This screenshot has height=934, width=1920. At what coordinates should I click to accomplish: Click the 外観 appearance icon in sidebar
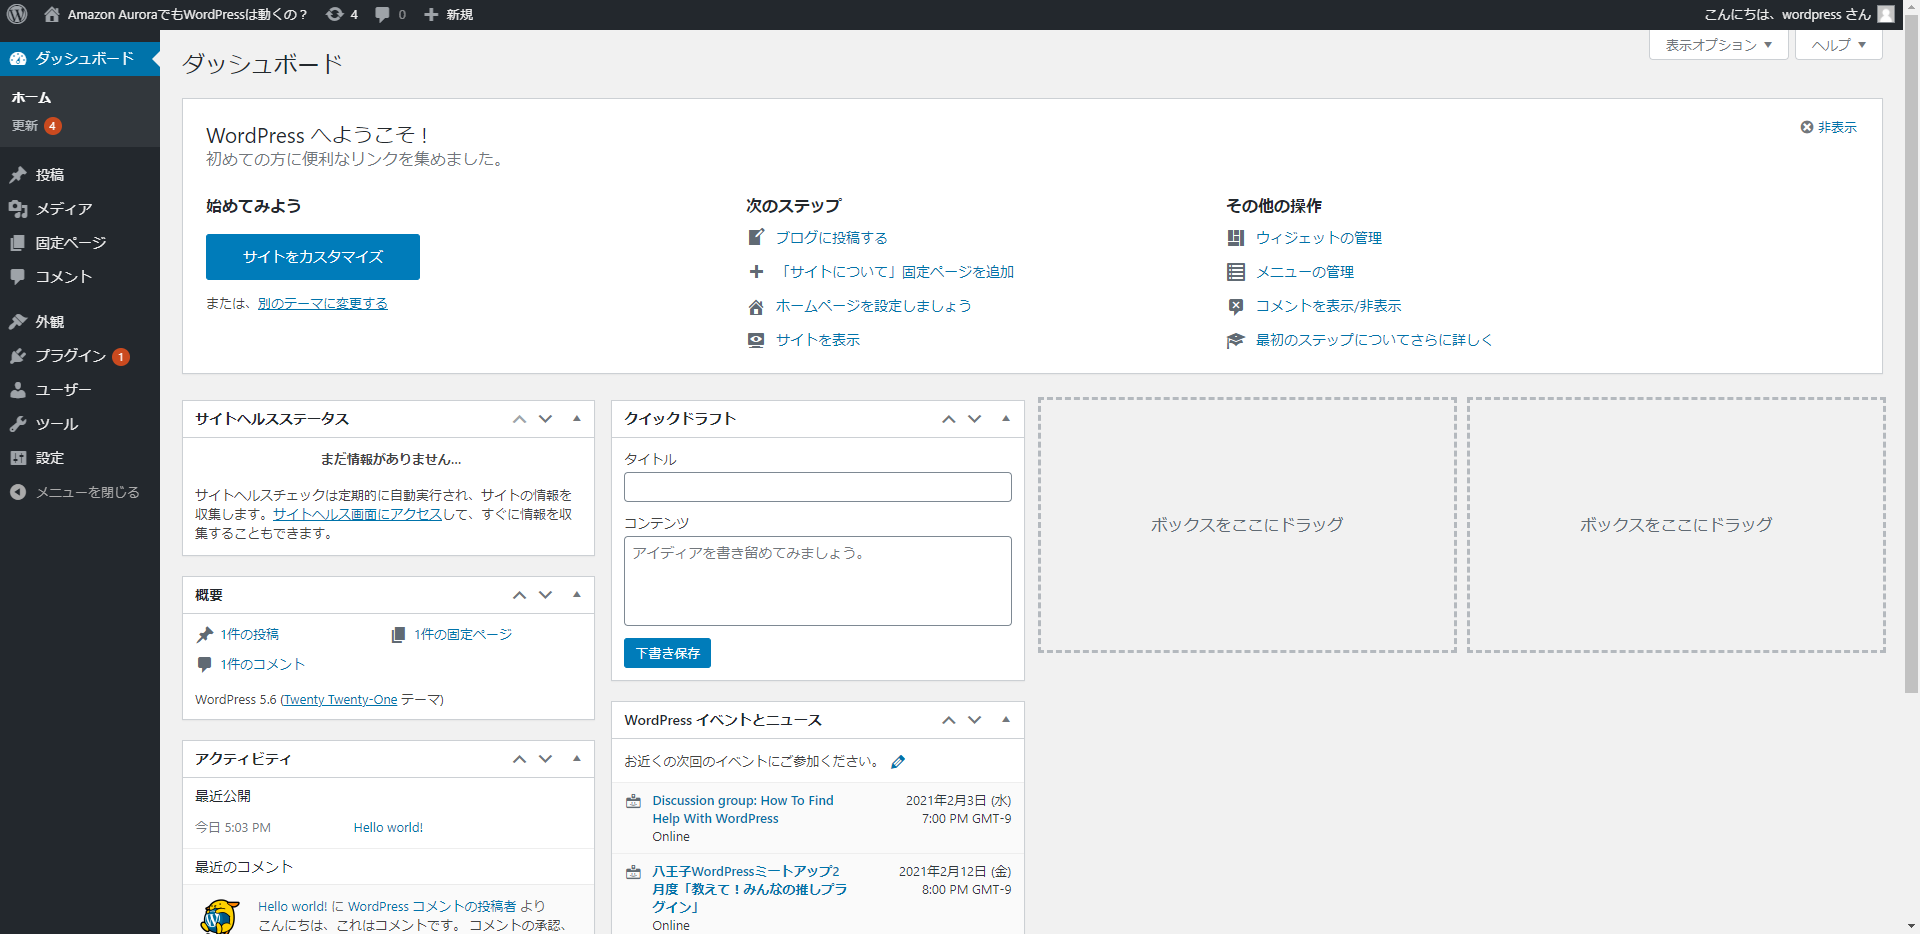coord(18,321)
